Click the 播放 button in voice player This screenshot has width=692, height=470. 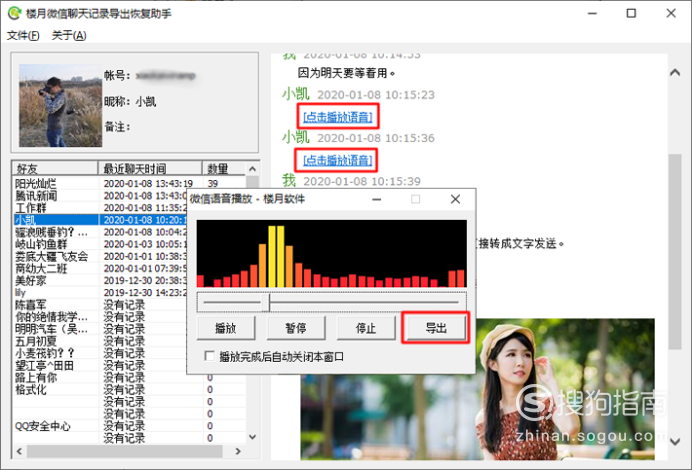point(226,328)
